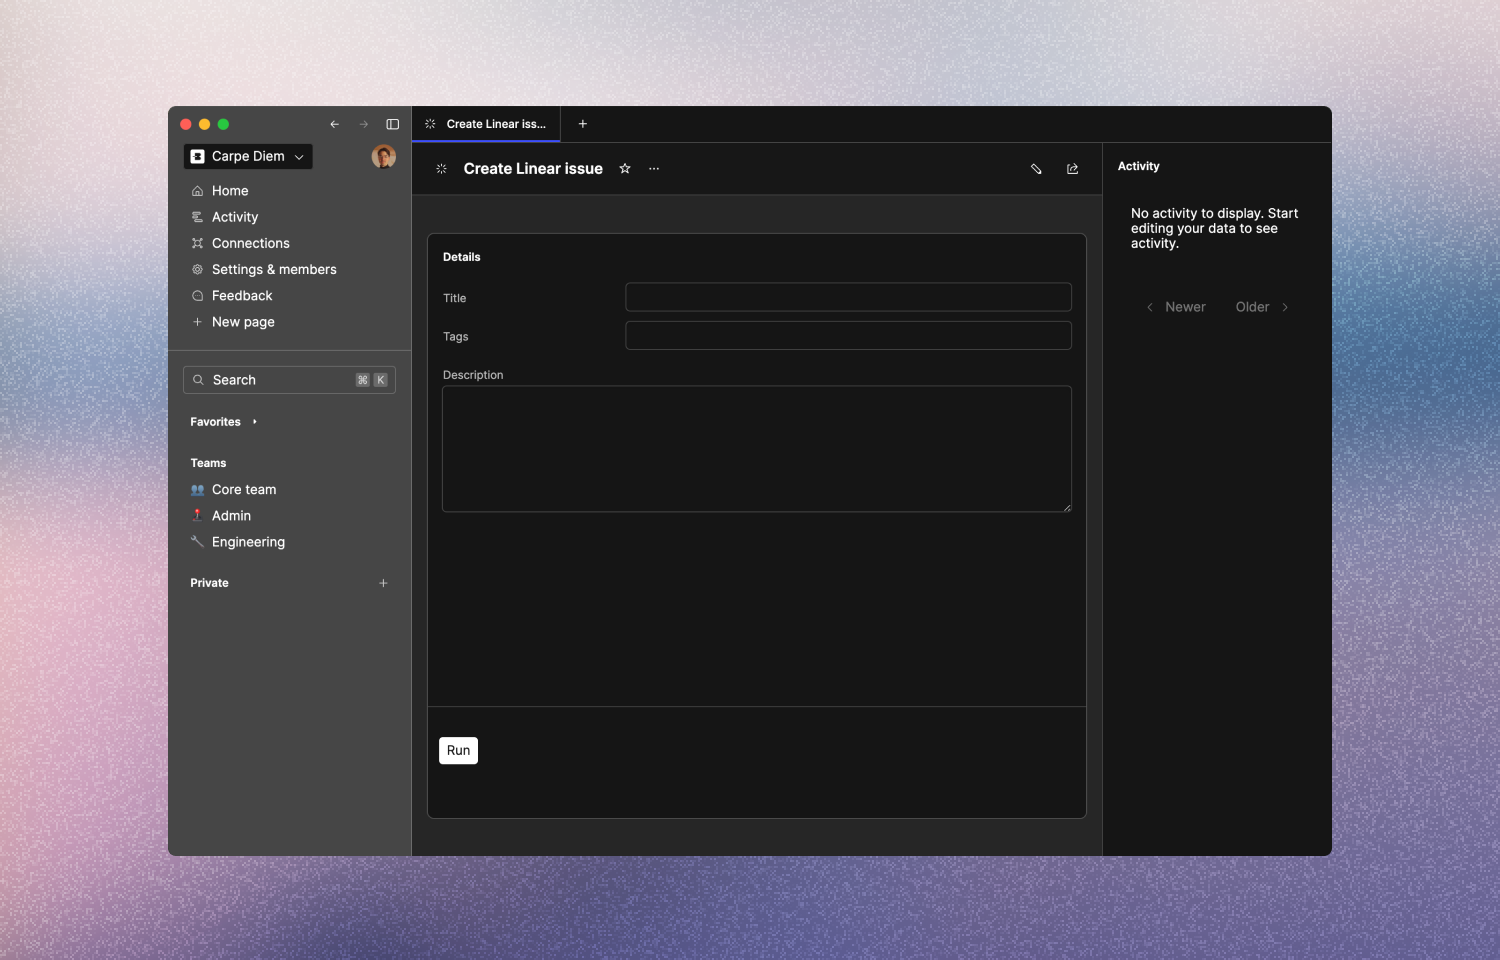Create a New page
This screenshot has height=960, width=1500.
242,322
